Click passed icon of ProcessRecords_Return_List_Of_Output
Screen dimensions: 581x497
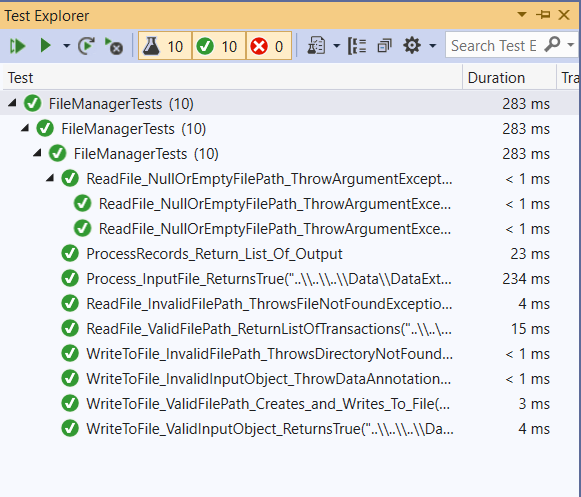click(70, 254)
